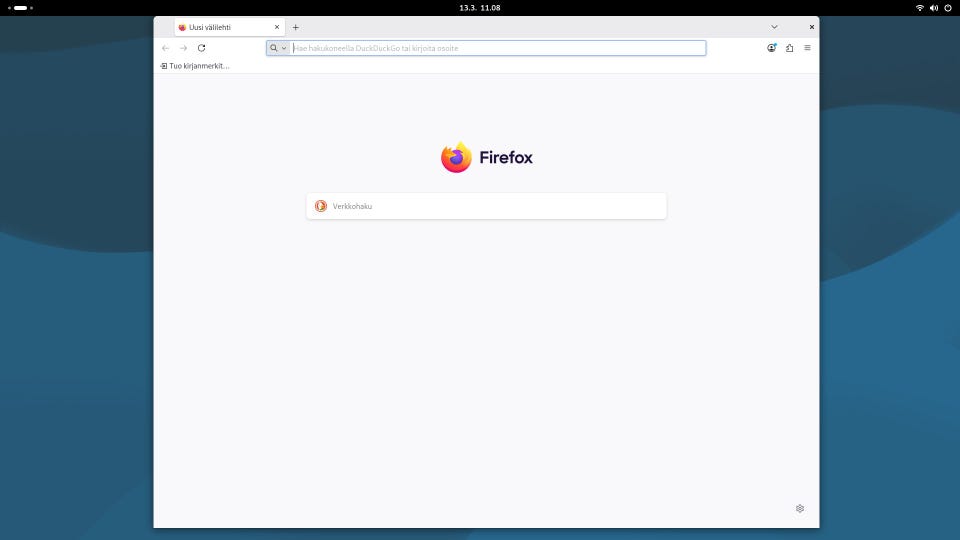Open the clock and calendar in the top bar
Screen dimensions: 960x540
point(480,8)
